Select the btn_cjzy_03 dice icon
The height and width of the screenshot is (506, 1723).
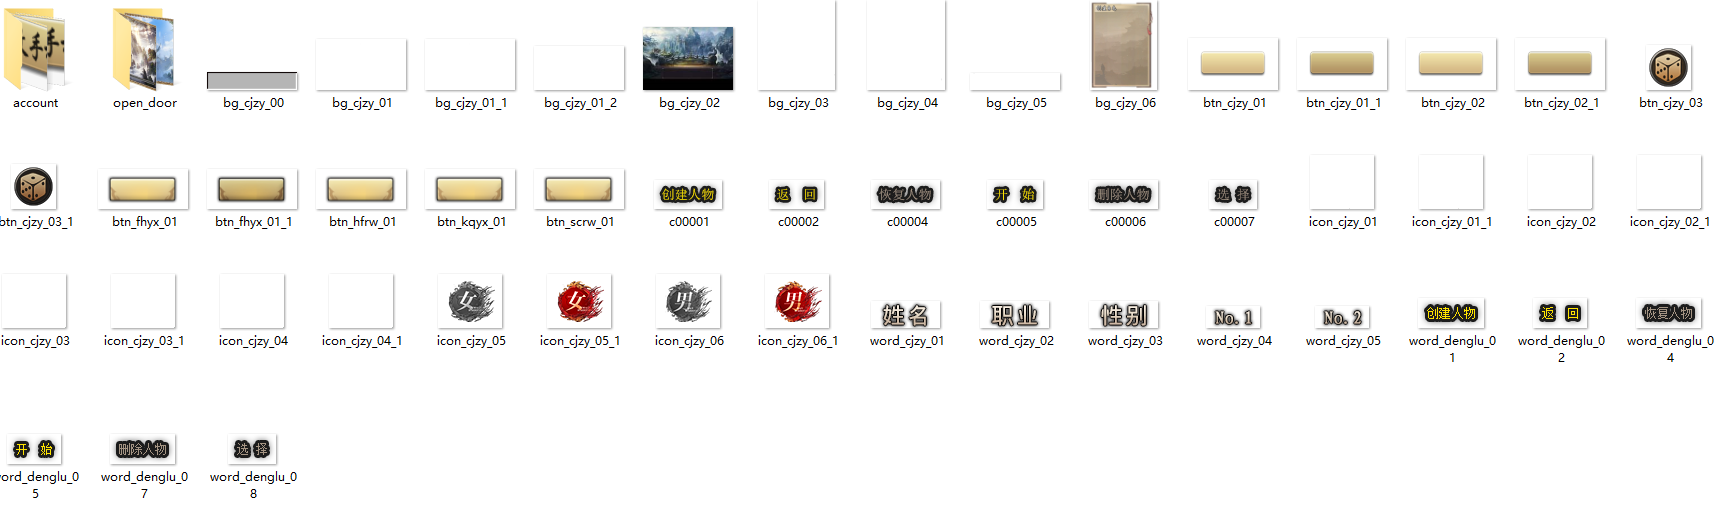click(1669, 68)
